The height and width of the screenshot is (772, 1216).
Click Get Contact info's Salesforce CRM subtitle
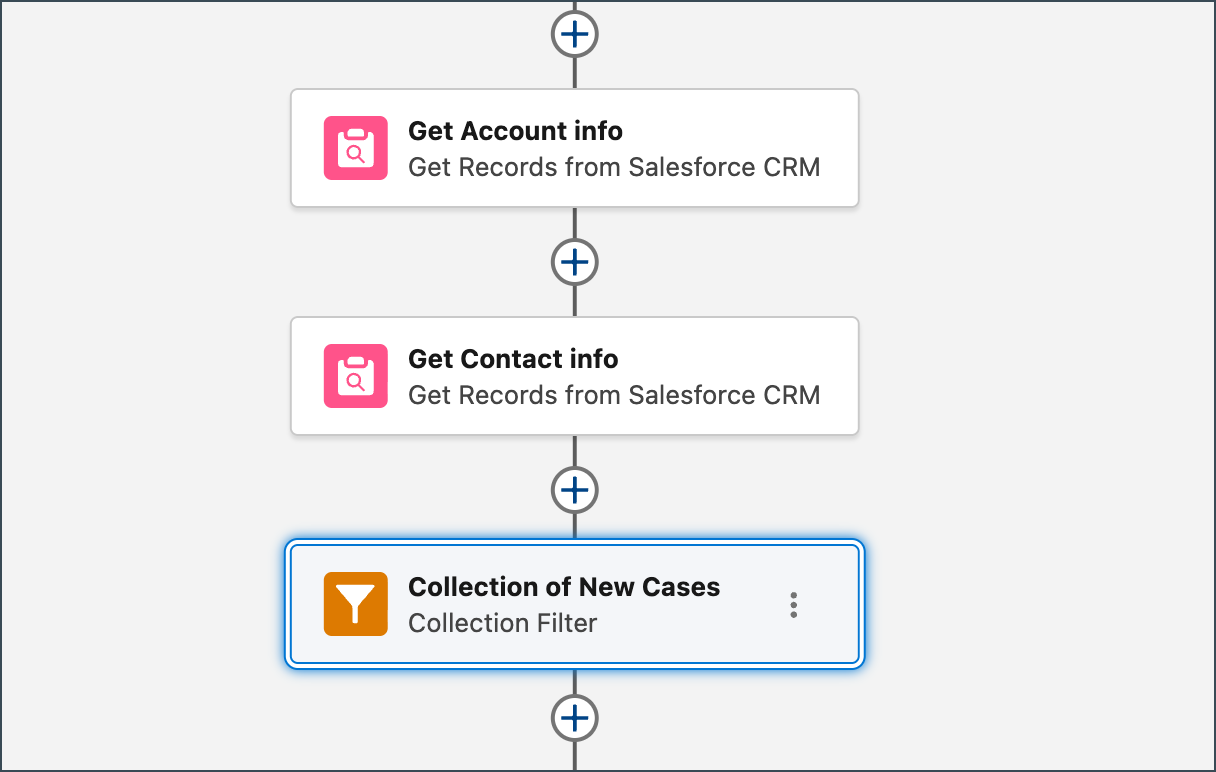click(614, 395)
